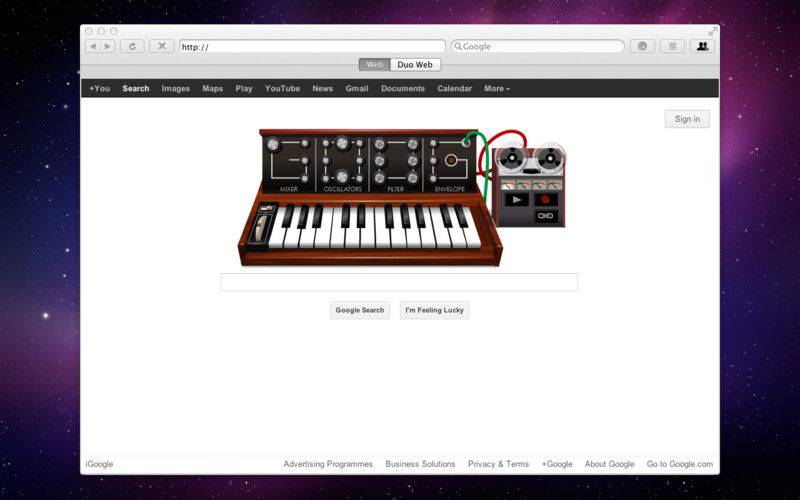Start recording with the red record button
The width and height of the screenshot is (800, 500).
click(x=545, y=199)
